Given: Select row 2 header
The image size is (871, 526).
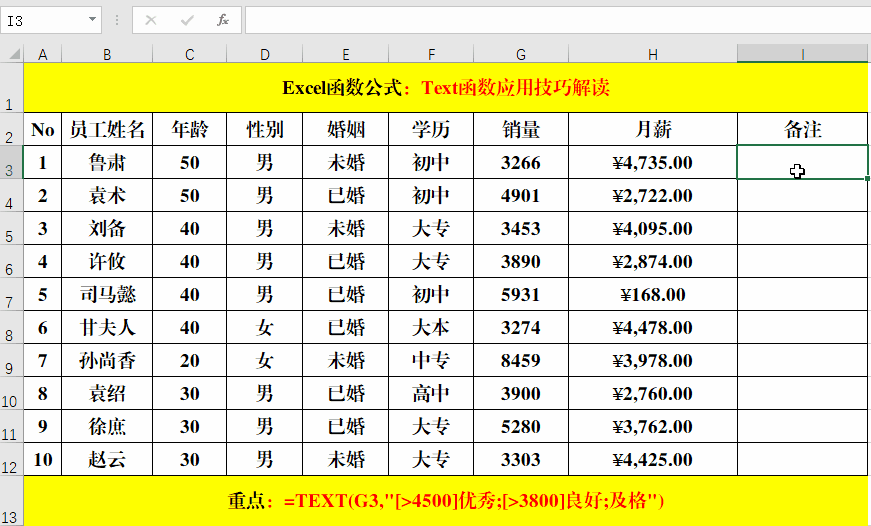Looking at the screenshot, I should click(x=10, y=129).
